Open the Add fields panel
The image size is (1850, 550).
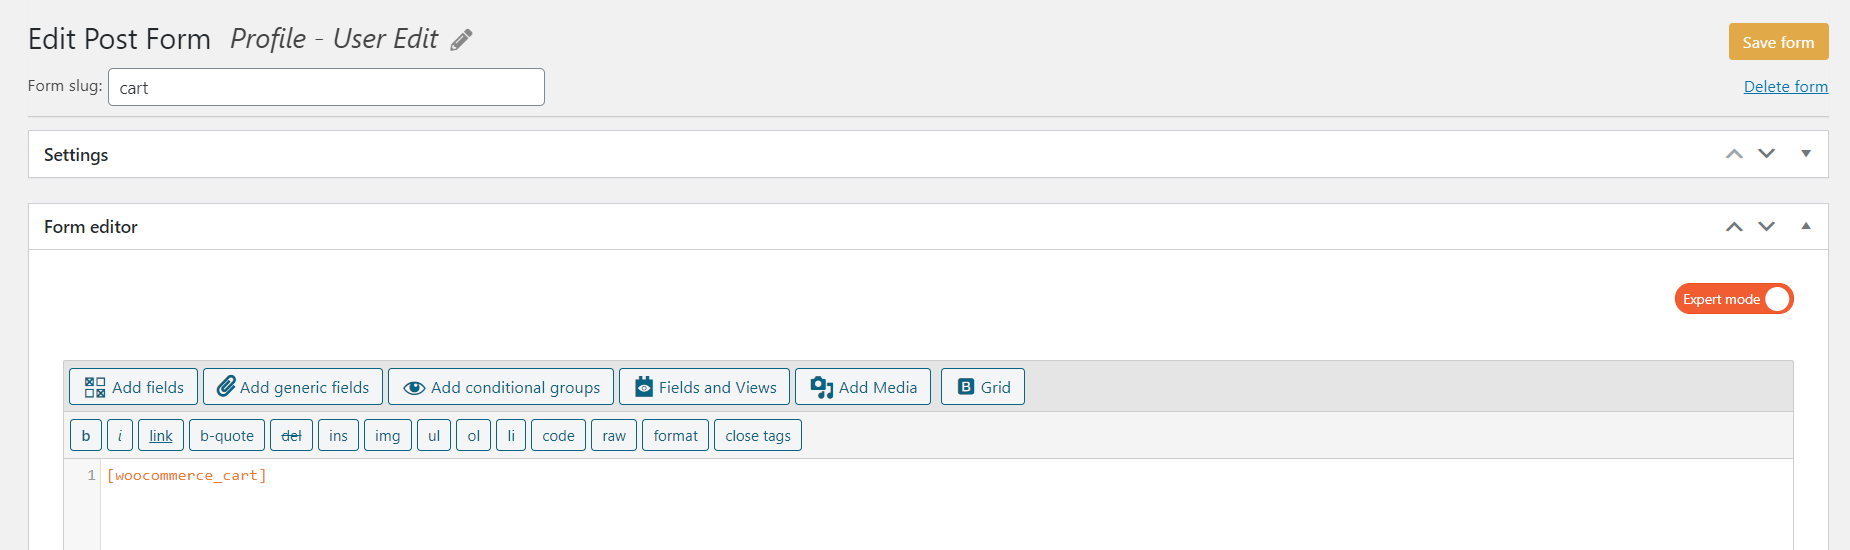pyautogui.click(x=134, y=387)
